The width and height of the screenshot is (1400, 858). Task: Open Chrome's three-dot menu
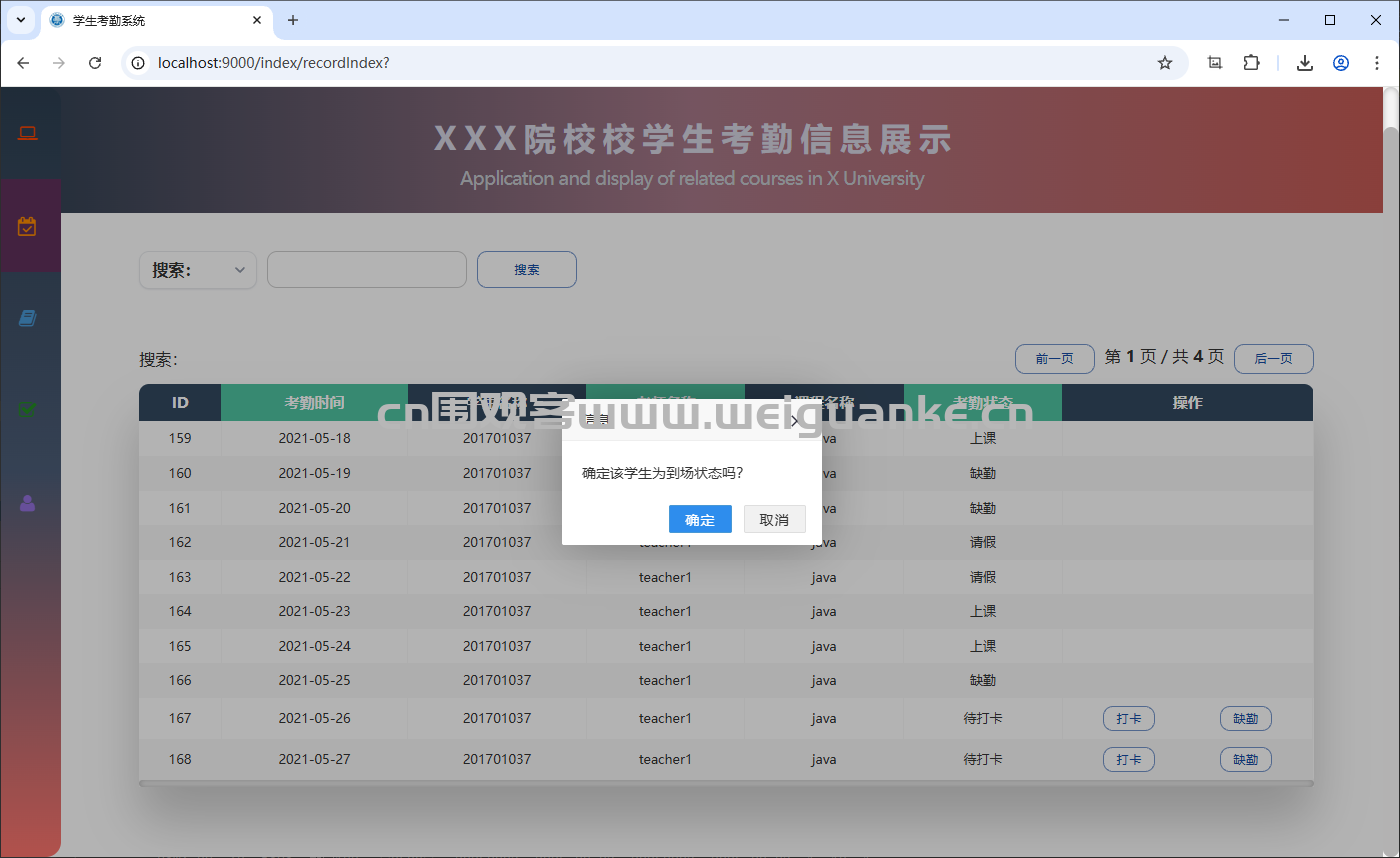[x=1376, y=63]
